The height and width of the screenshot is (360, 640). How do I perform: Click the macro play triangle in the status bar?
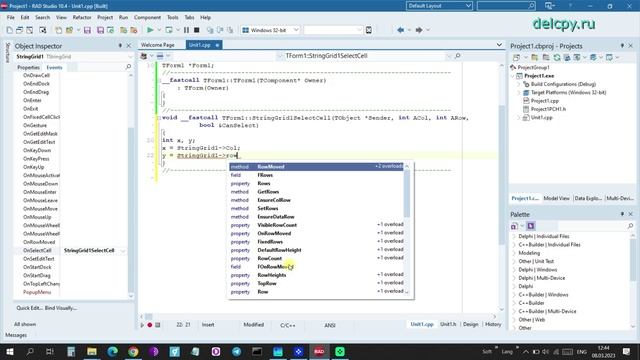142,325
